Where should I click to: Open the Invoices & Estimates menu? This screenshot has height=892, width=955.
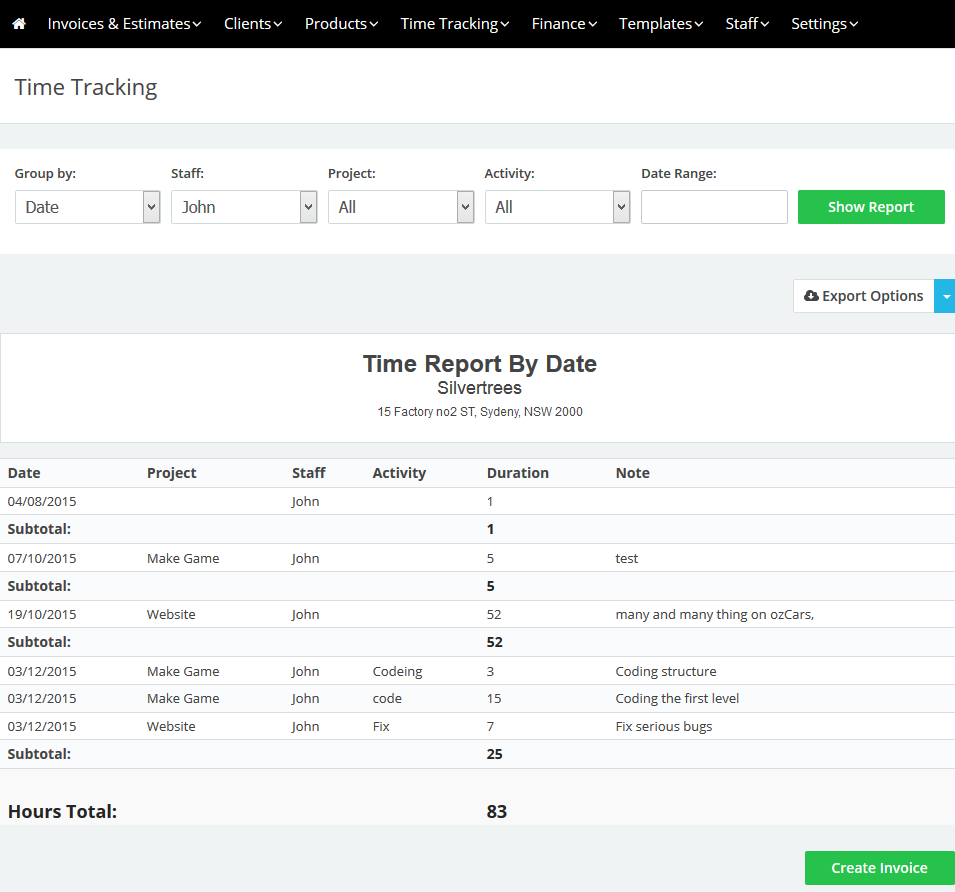[124, 24]
